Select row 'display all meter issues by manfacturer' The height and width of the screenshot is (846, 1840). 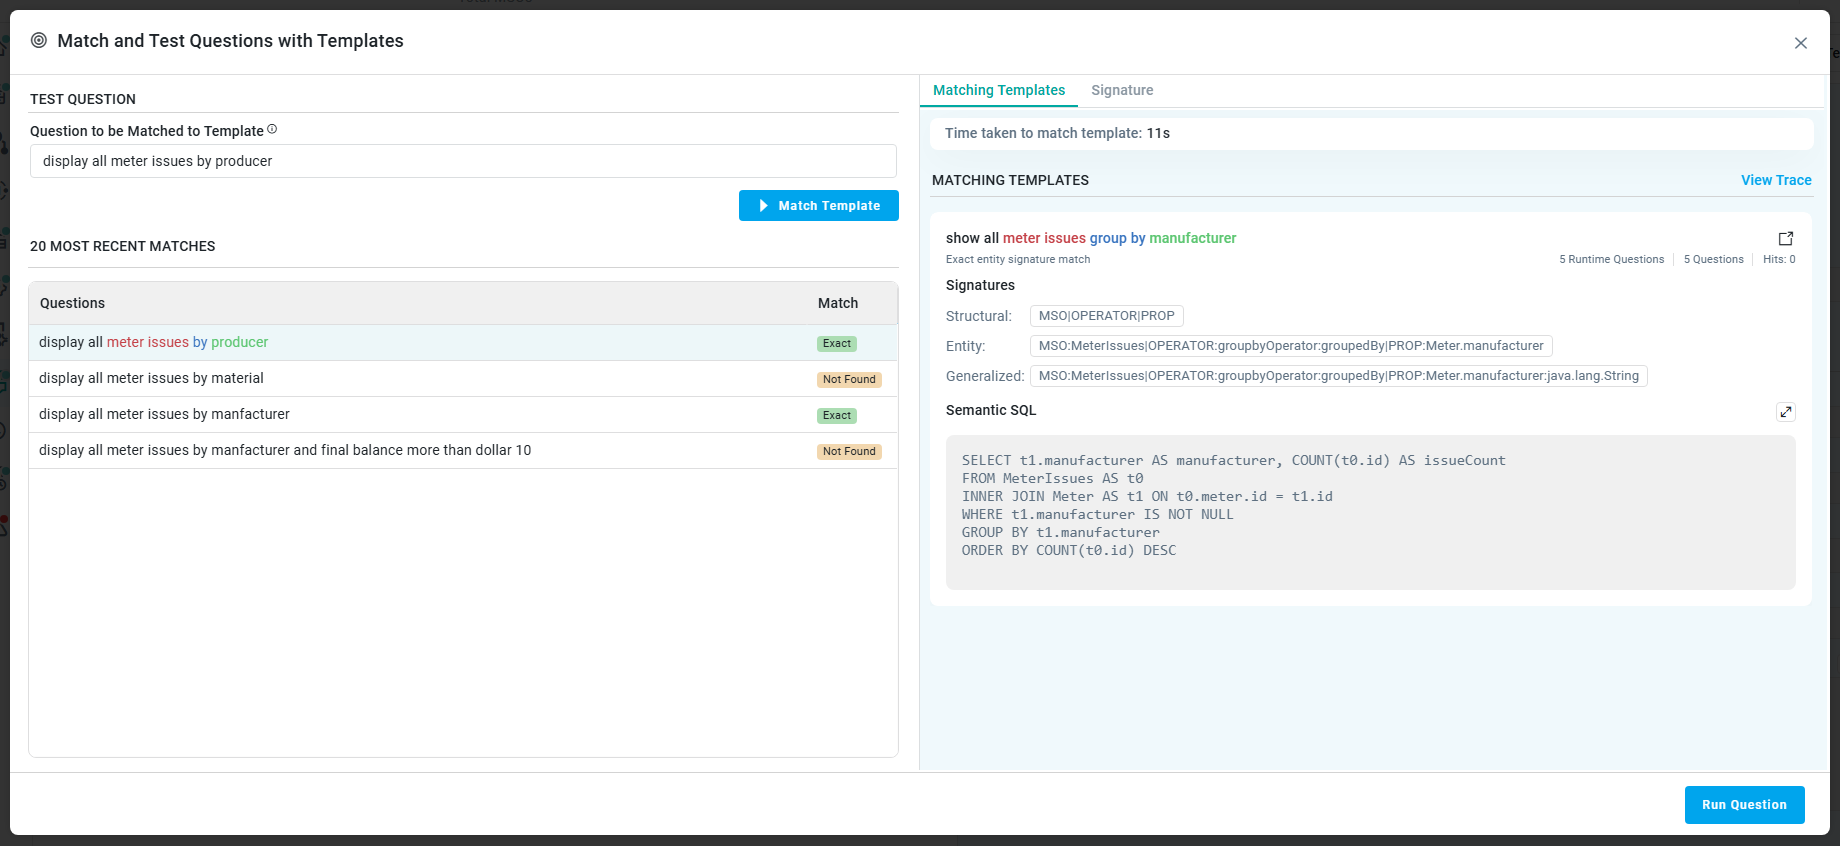pyautogui.click(x=463, y=414)
